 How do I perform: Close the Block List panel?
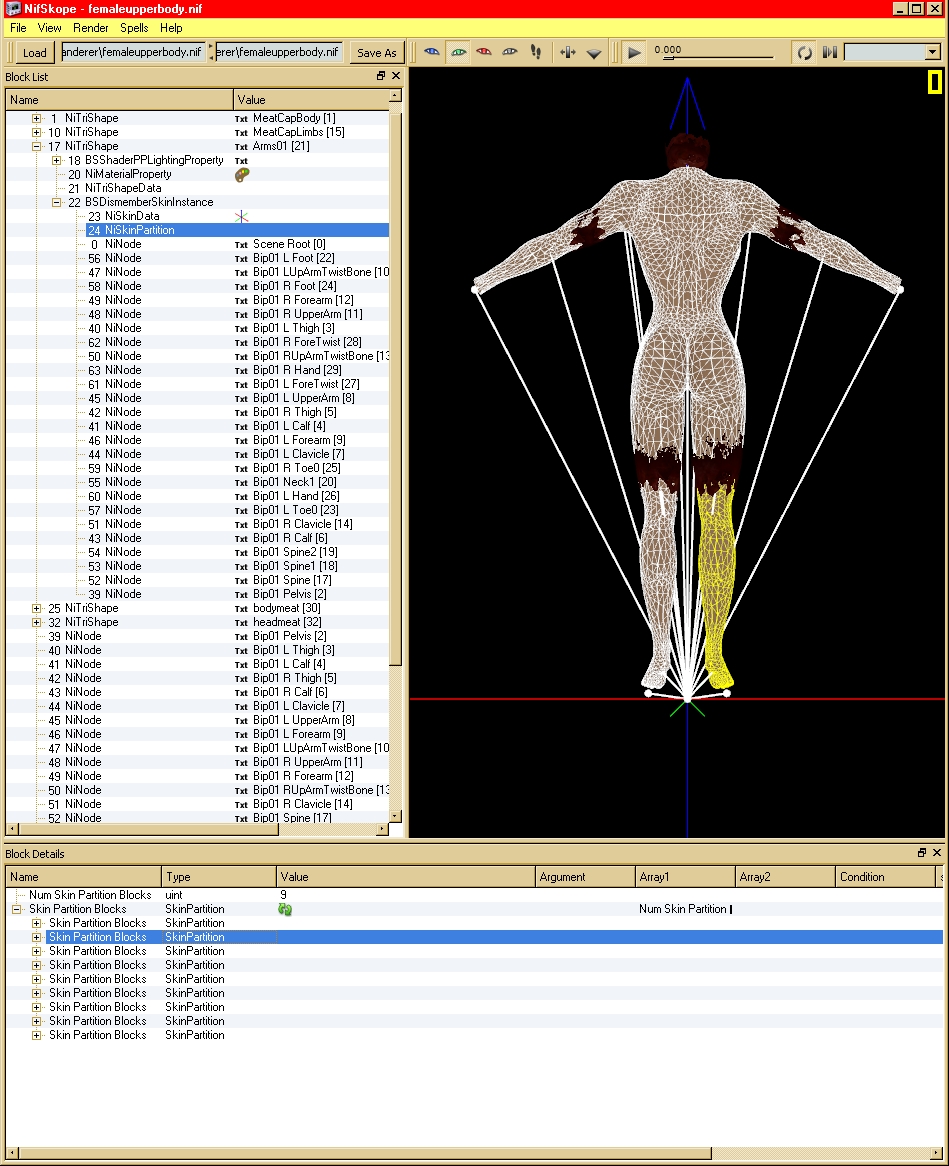(396, 76)
